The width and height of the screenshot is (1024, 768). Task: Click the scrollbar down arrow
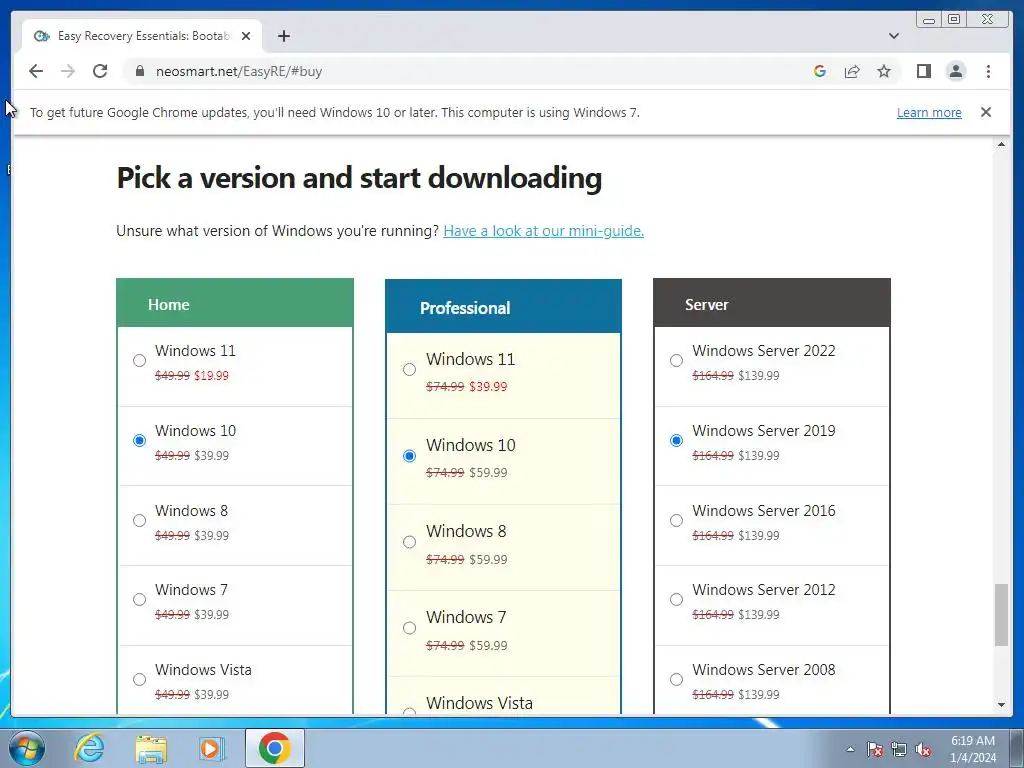1001,705
